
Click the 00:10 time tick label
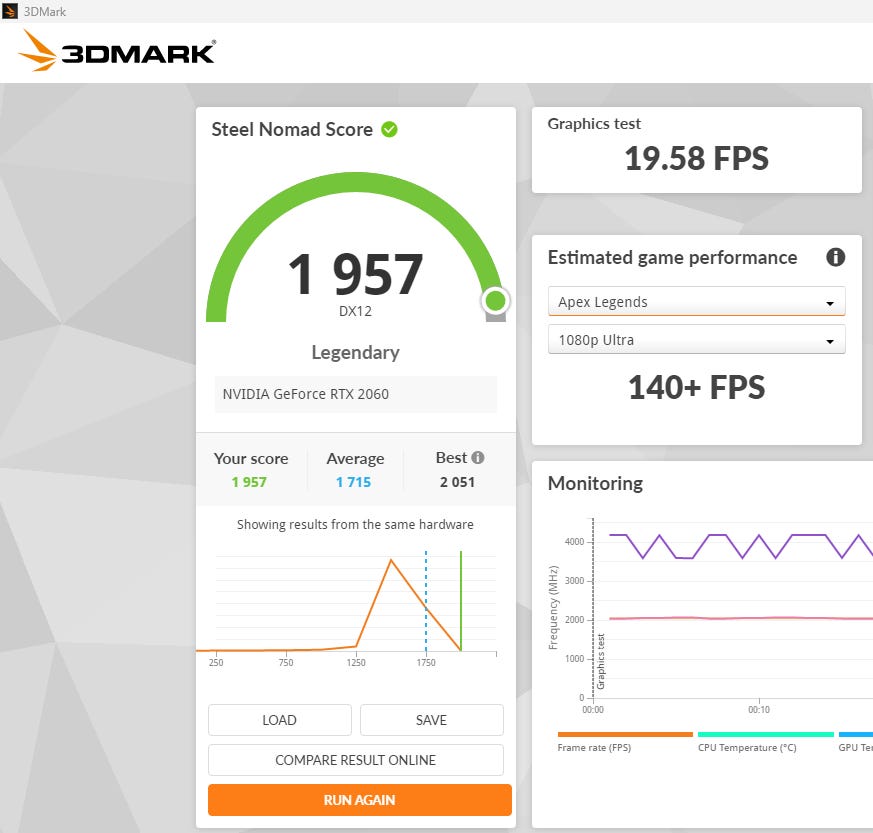[759, 710]
